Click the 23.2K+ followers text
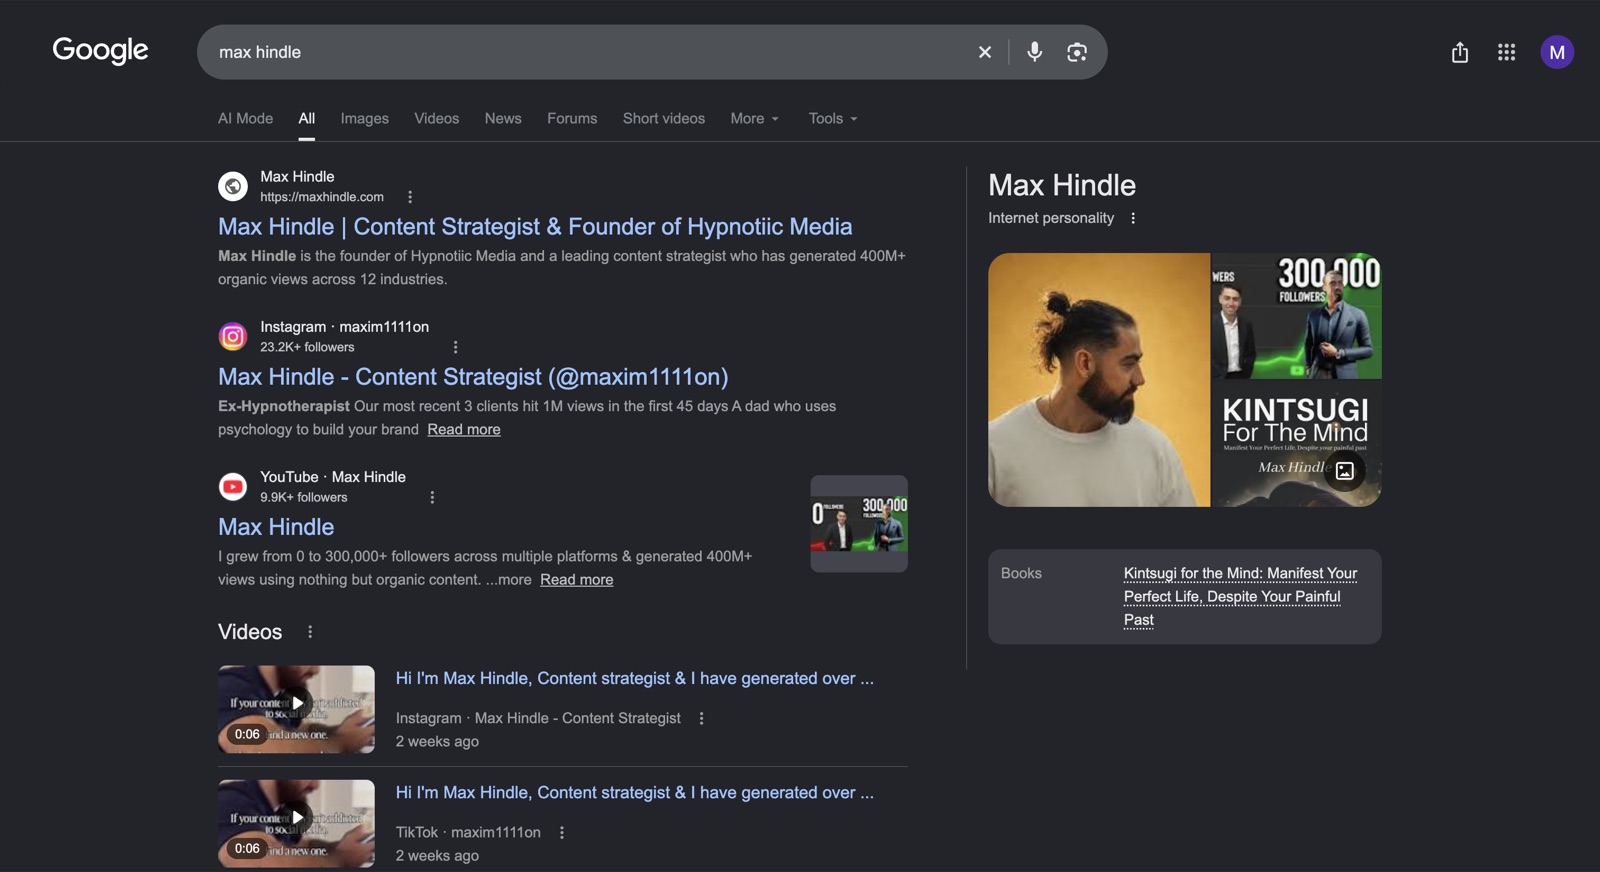The width and height of the screenshot is (1600, 872). [307, 347]
